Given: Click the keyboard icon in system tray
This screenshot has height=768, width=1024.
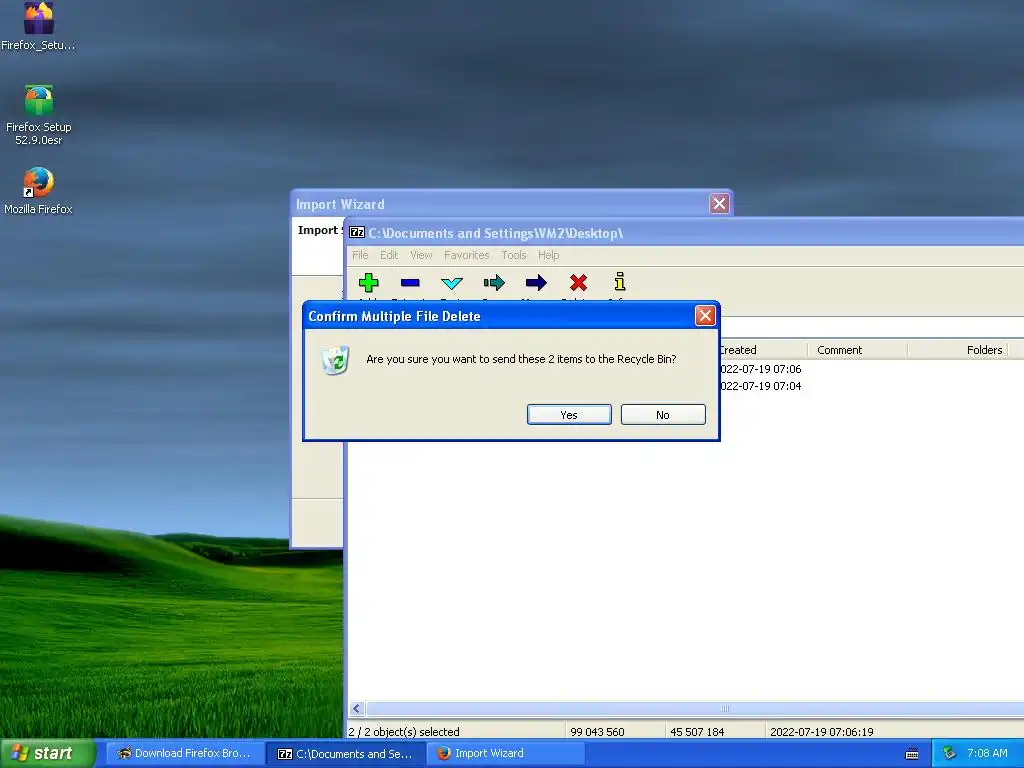Looking at the screenshot, I should pos(912,754).
